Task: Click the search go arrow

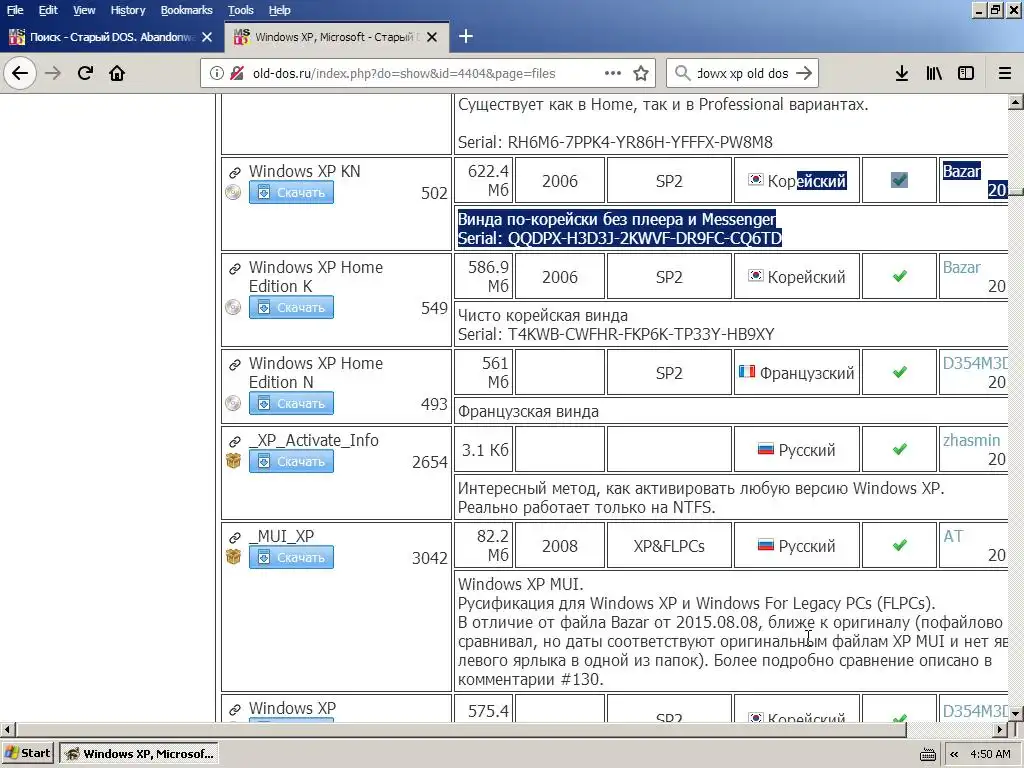Action: click(805, 73)
